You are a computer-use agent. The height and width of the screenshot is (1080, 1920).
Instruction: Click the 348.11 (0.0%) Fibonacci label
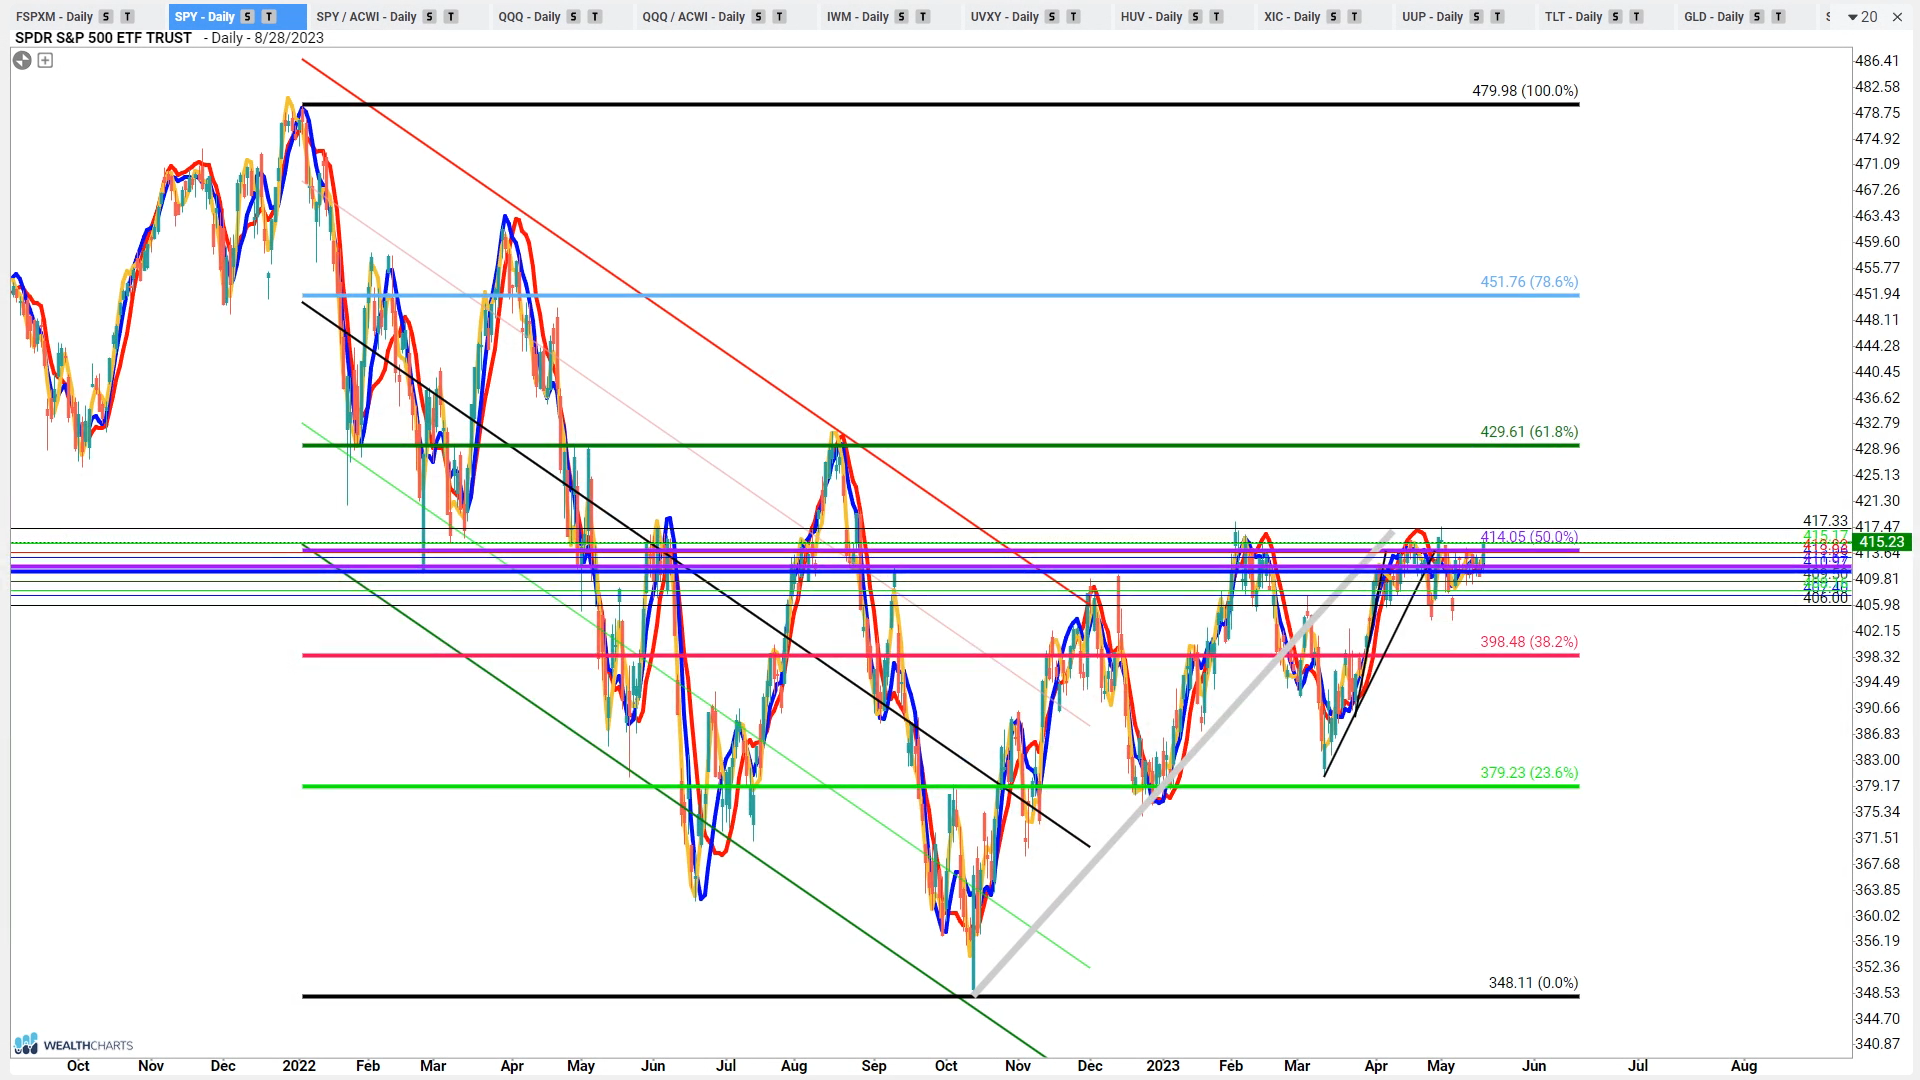tap(1533, 983)
